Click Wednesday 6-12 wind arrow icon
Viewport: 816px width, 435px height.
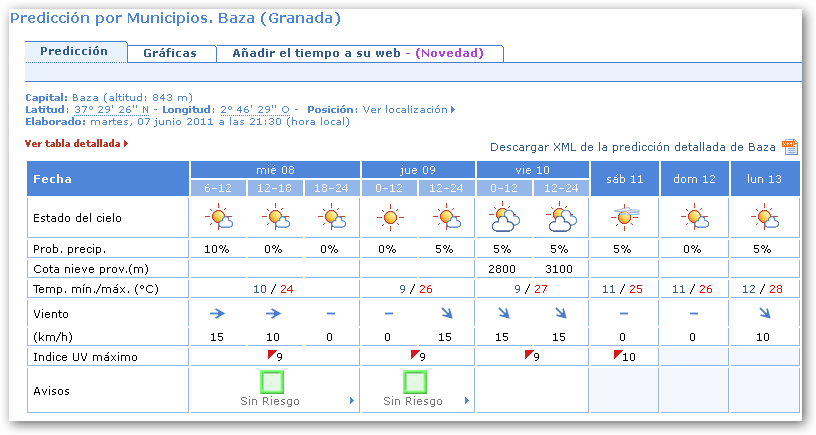coord(217,313)
